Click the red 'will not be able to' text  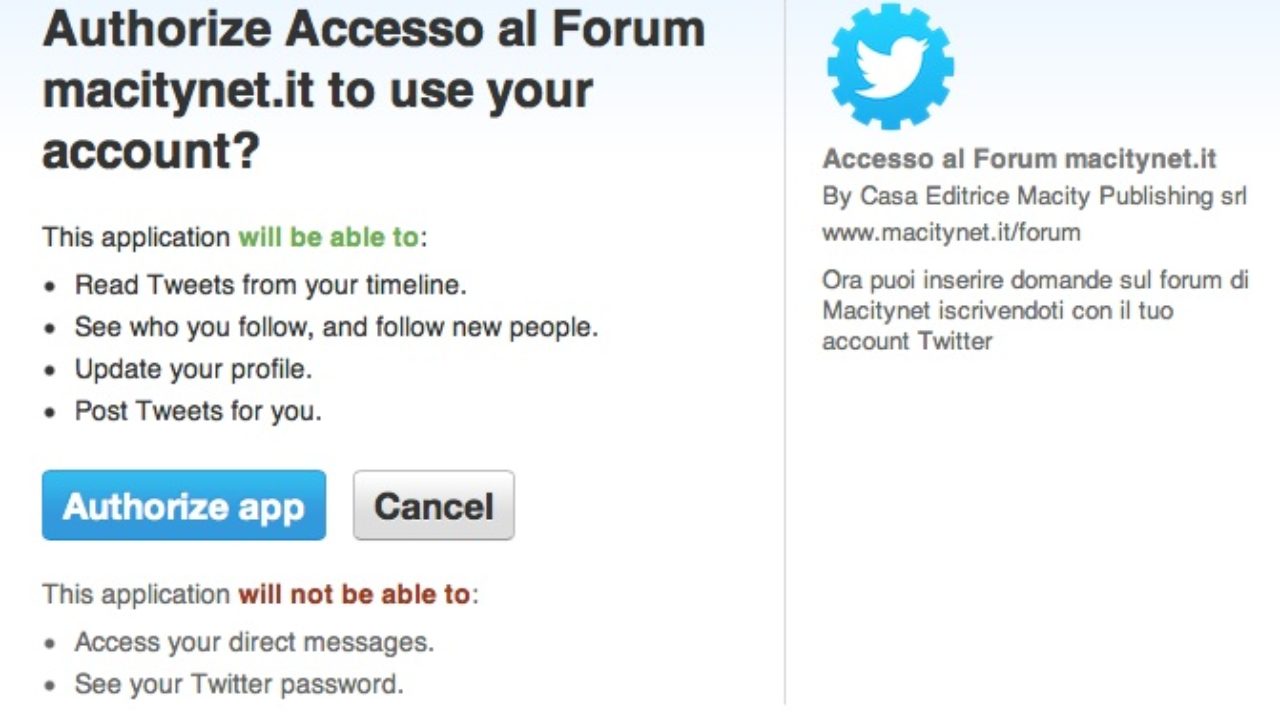tap(354, 594)
